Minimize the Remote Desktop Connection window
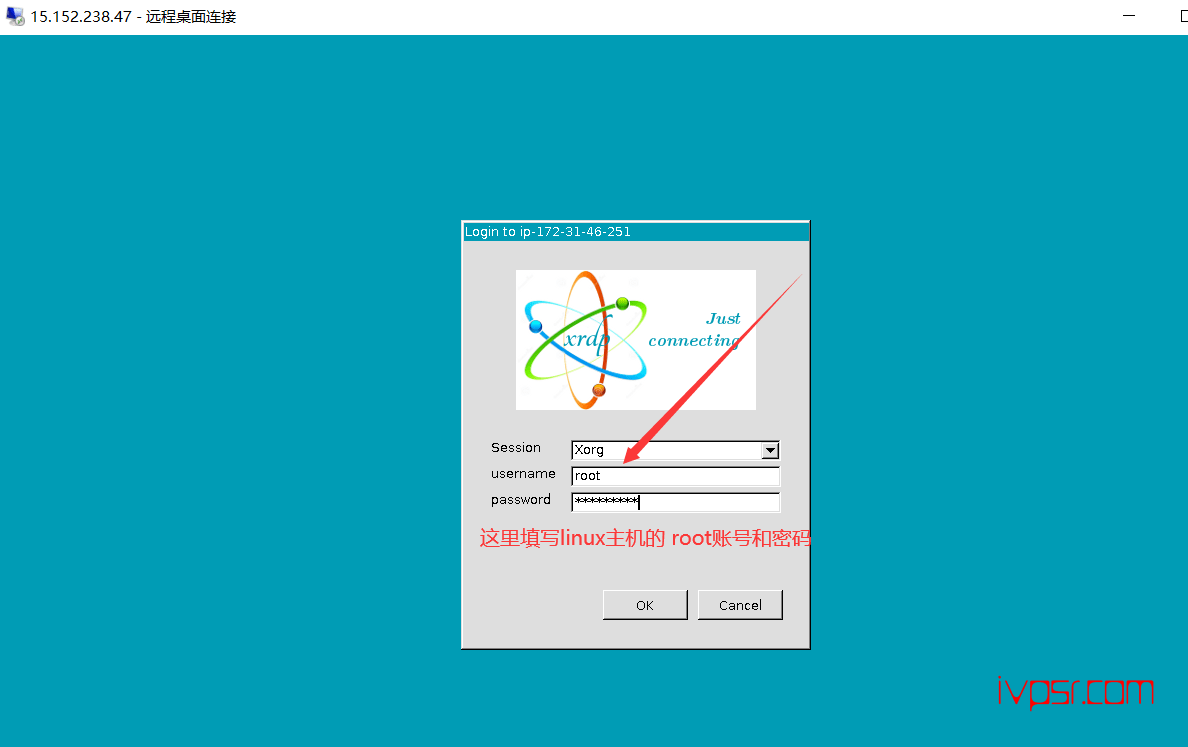1188x747 pixels. click(1129, 16)
